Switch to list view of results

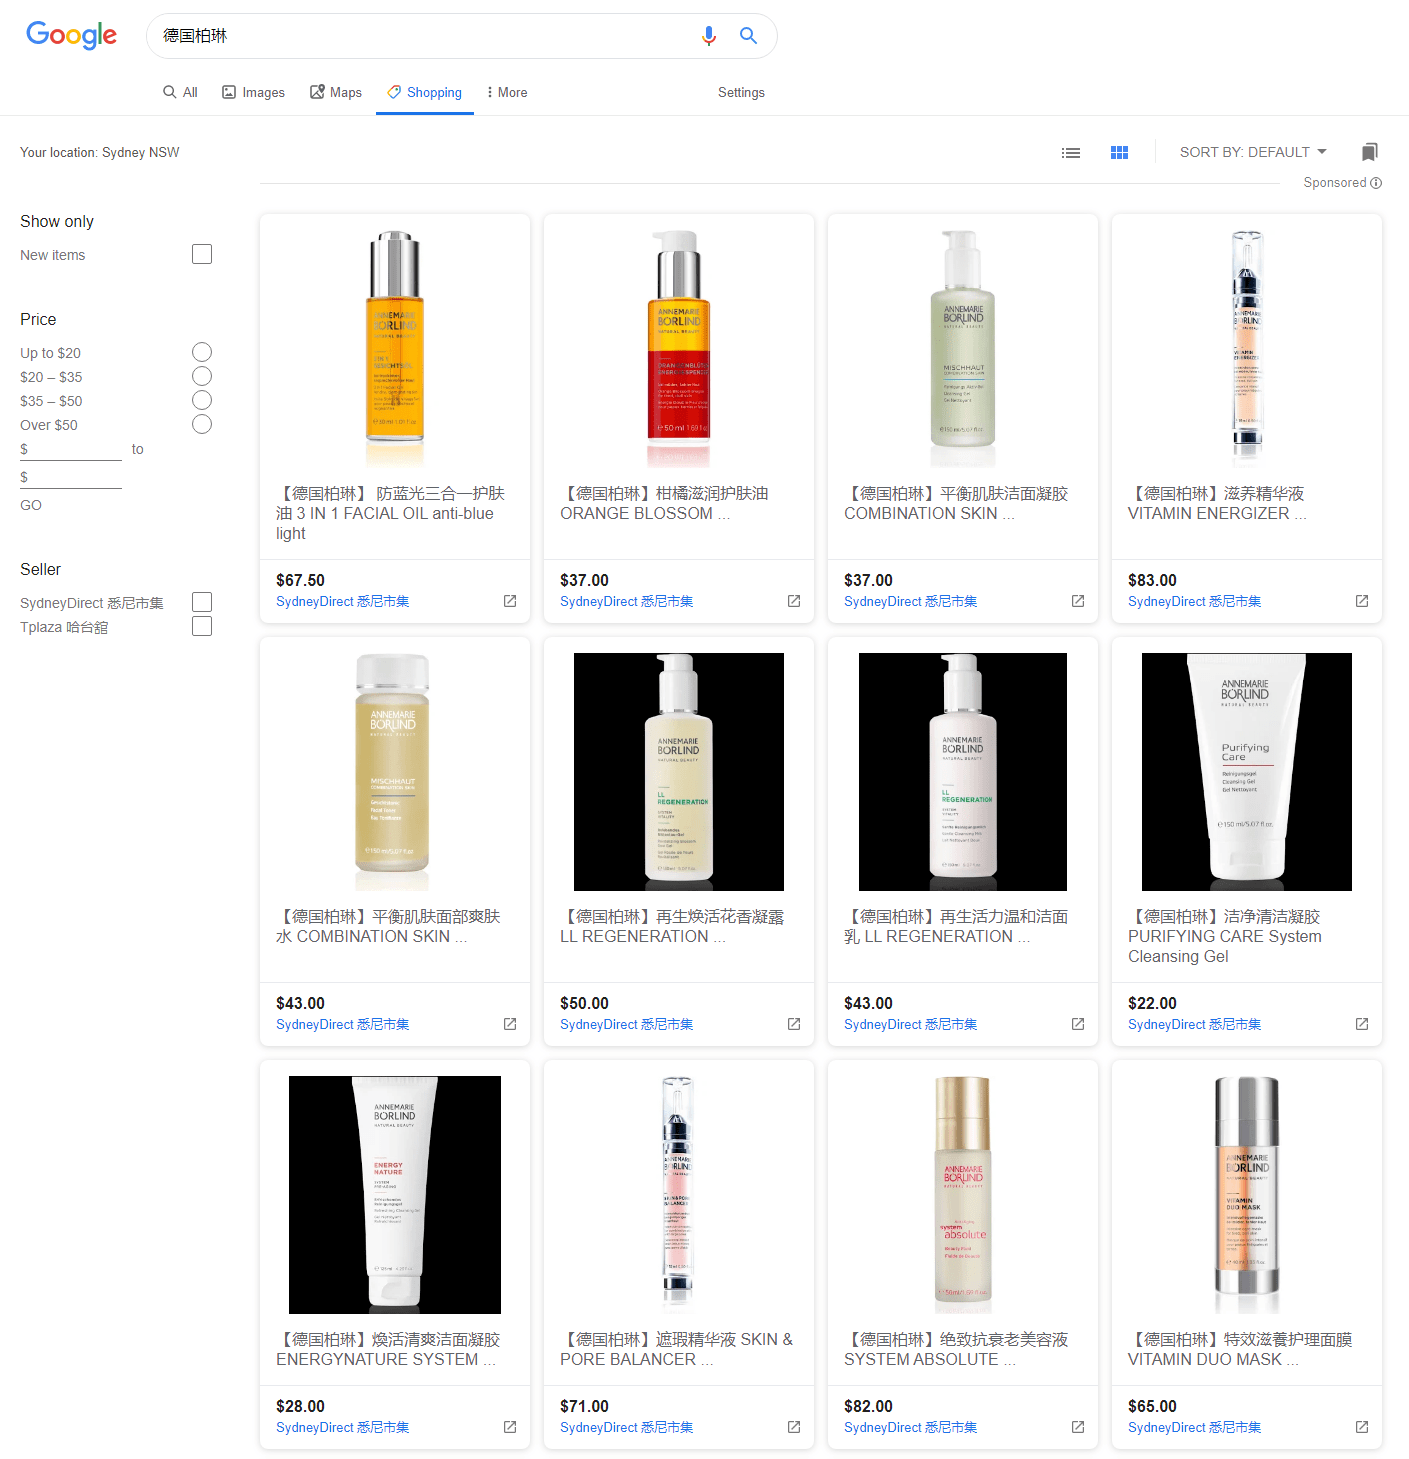[x=1071, y=152]
